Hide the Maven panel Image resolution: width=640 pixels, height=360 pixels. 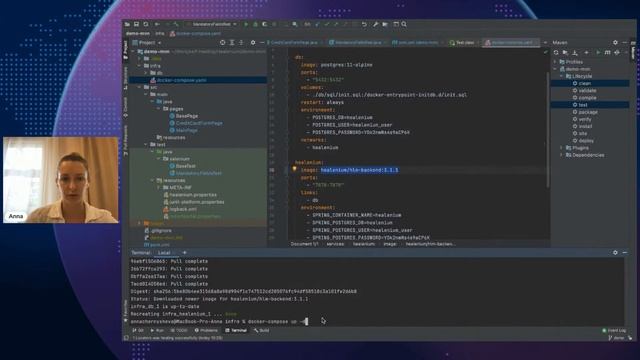(625, 42)
